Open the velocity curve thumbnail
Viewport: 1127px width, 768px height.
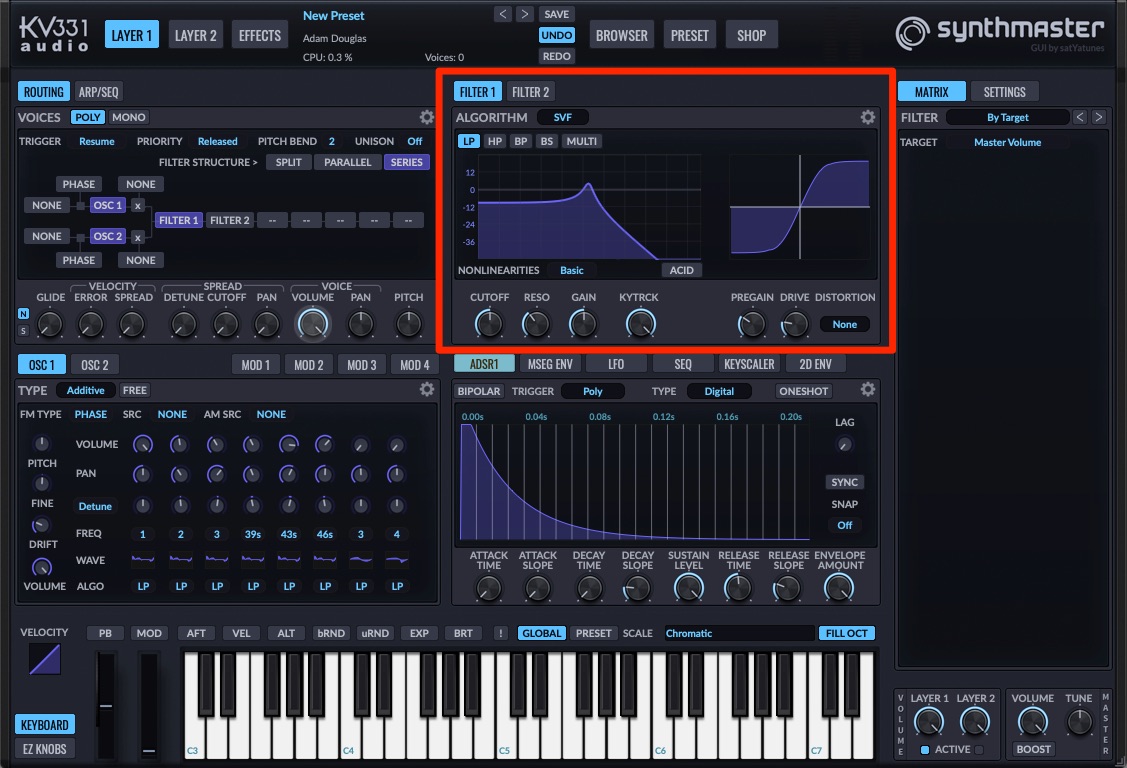click(45, 660)
